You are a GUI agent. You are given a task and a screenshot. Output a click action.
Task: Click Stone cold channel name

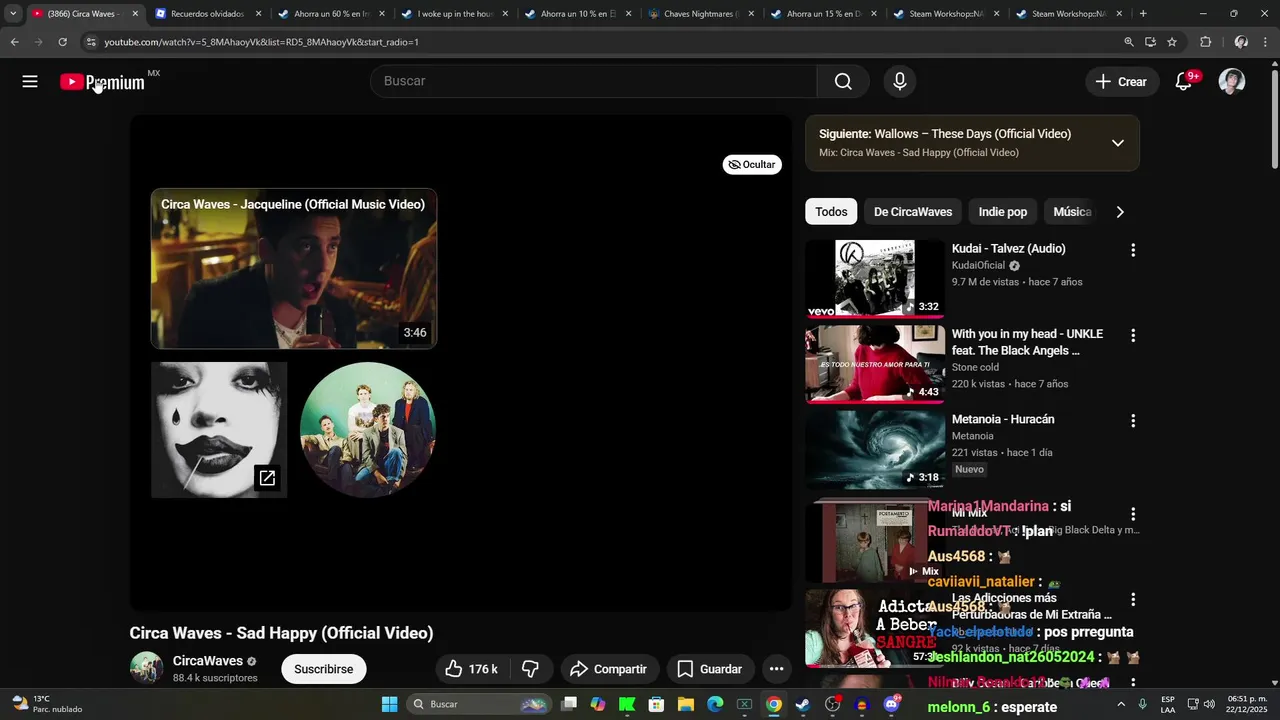point(976,367)
